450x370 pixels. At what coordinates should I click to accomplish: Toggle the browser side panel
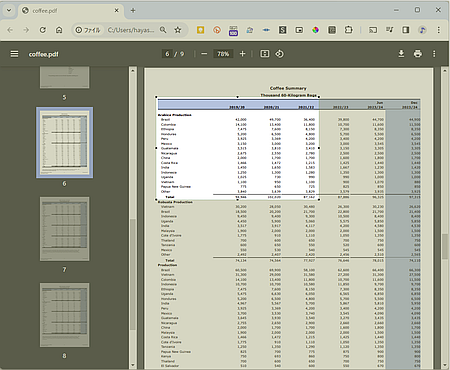click(406, 30)
